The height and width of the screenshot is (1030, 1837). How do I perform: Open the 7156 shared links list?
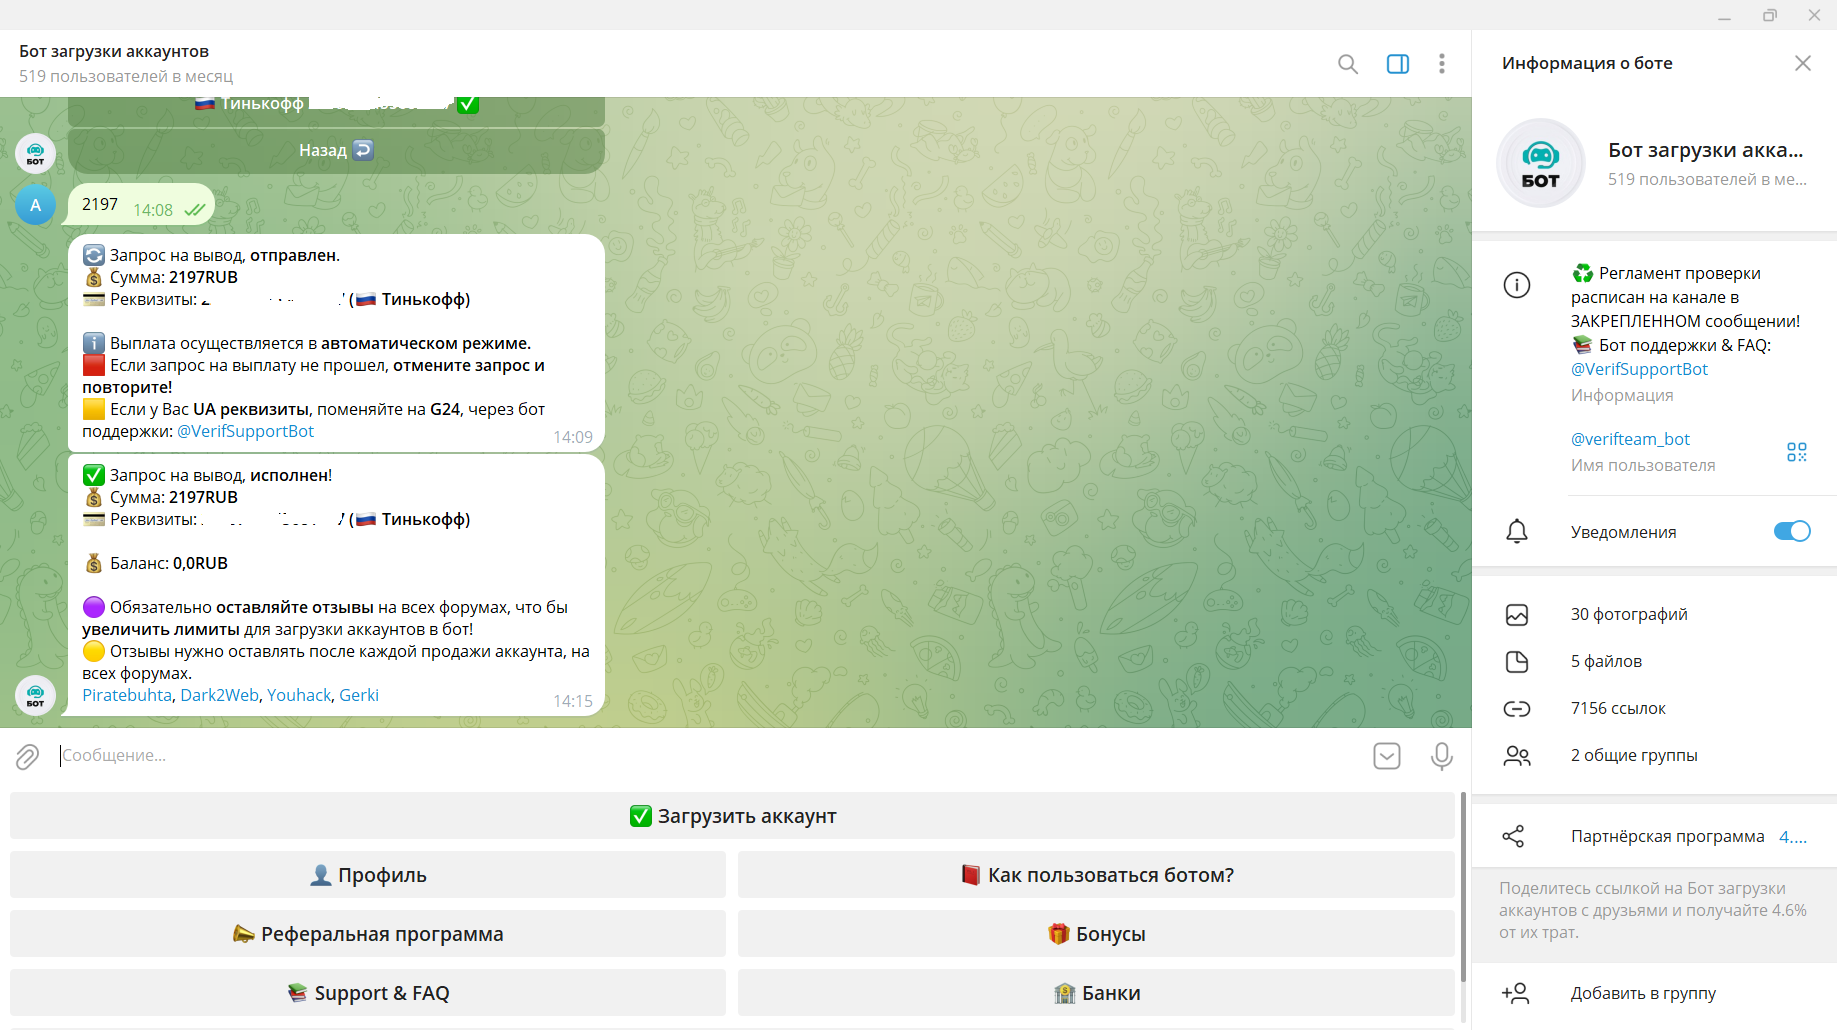1617,708
